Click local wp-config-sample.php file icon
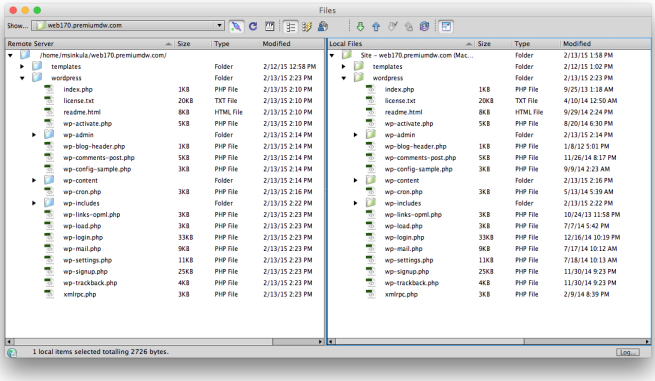Viewport: 655px width, 381px height. pyautogui.click(x=371, y=169)
